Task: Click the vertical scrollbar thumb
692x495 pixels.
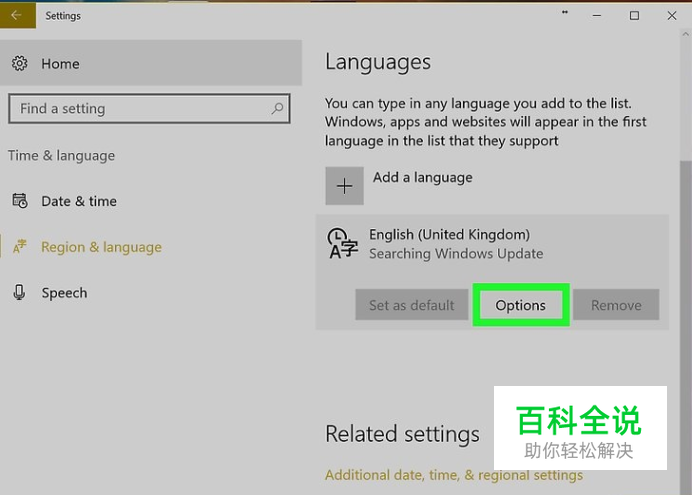Action: pos(685,326)
